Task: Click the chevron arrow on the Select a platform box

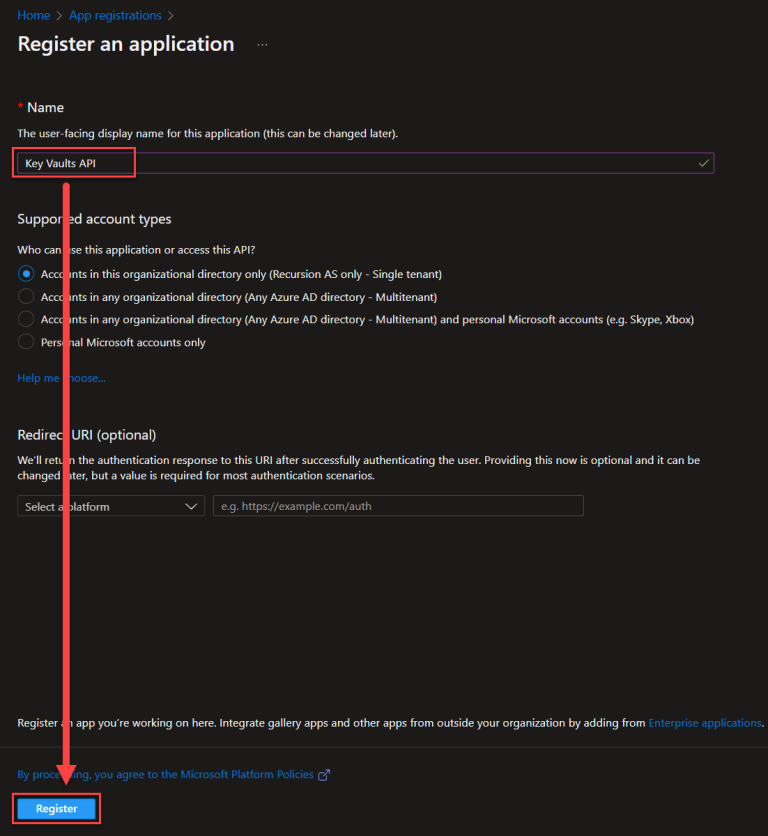Action: coord(191,506)
